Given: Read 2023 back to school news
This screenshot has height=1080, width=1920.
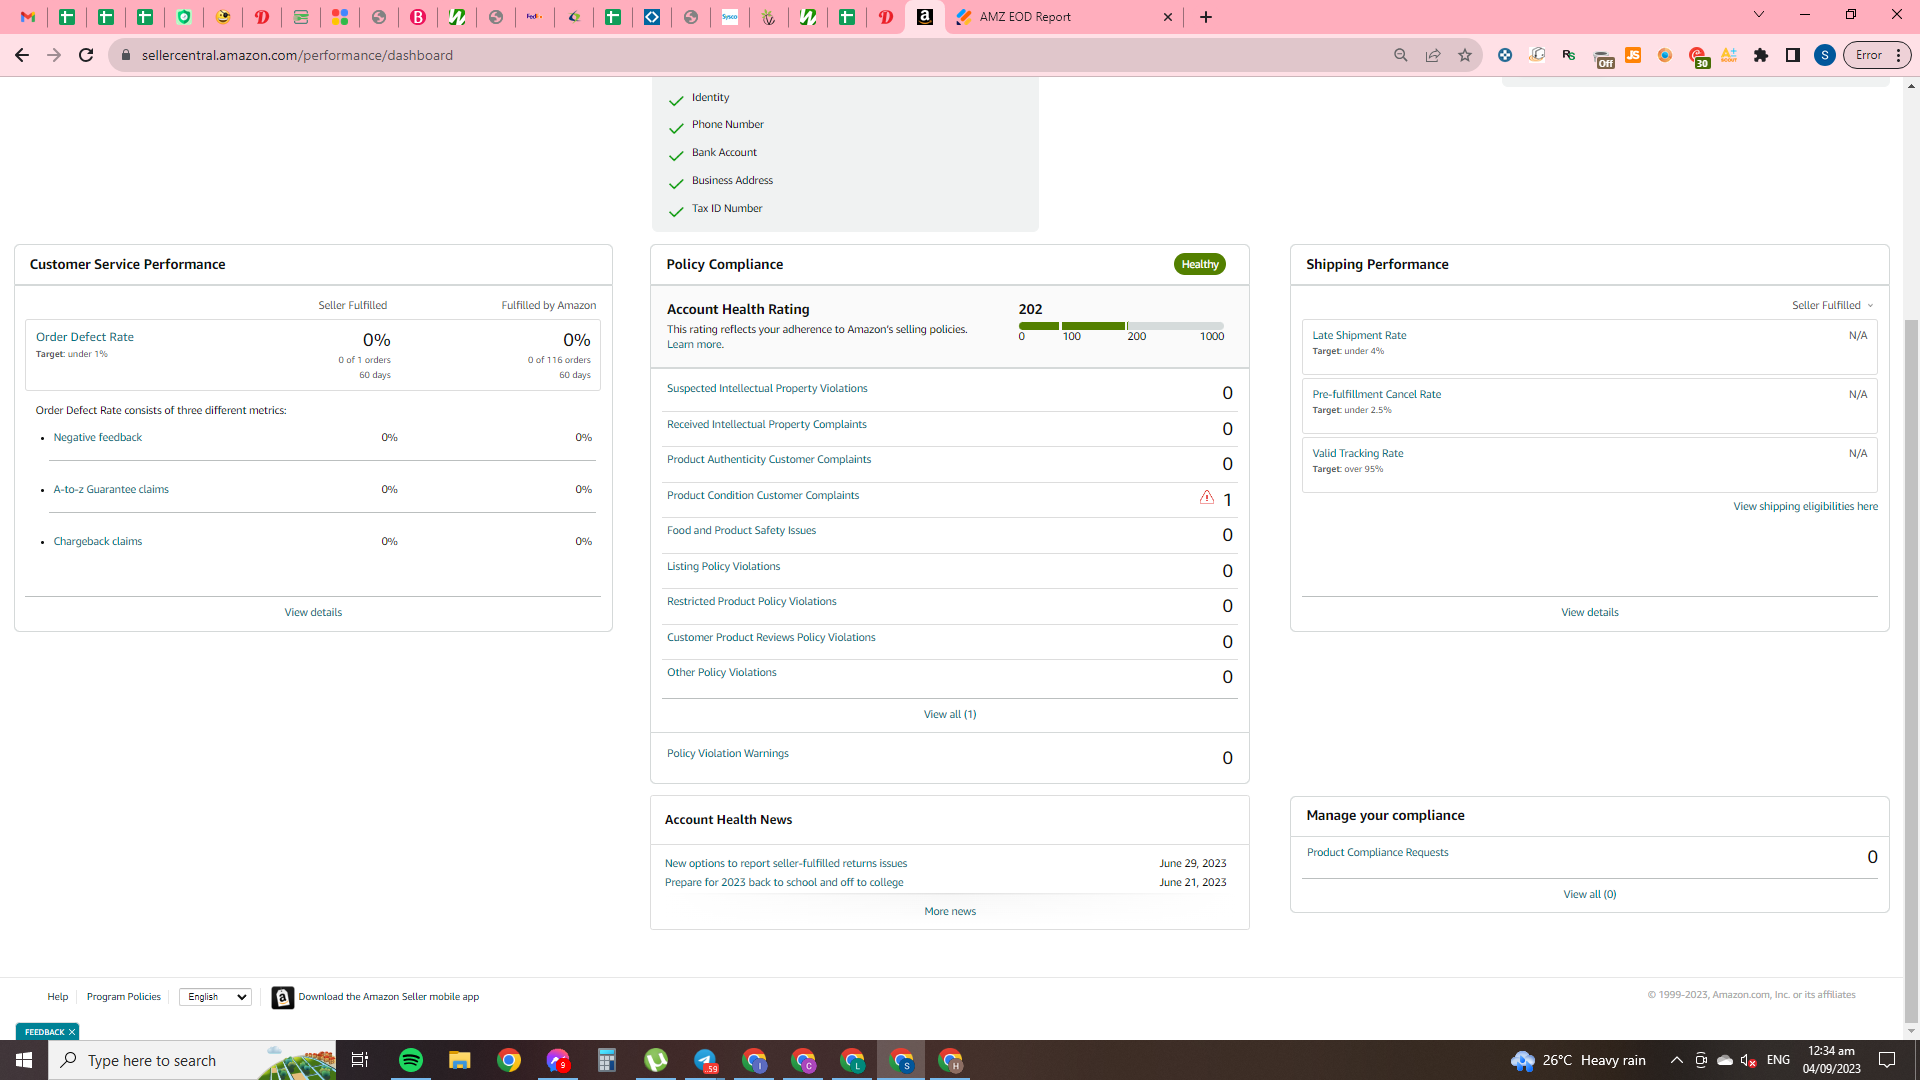Looking at the screenshot, I should click(x=784, y=883).
